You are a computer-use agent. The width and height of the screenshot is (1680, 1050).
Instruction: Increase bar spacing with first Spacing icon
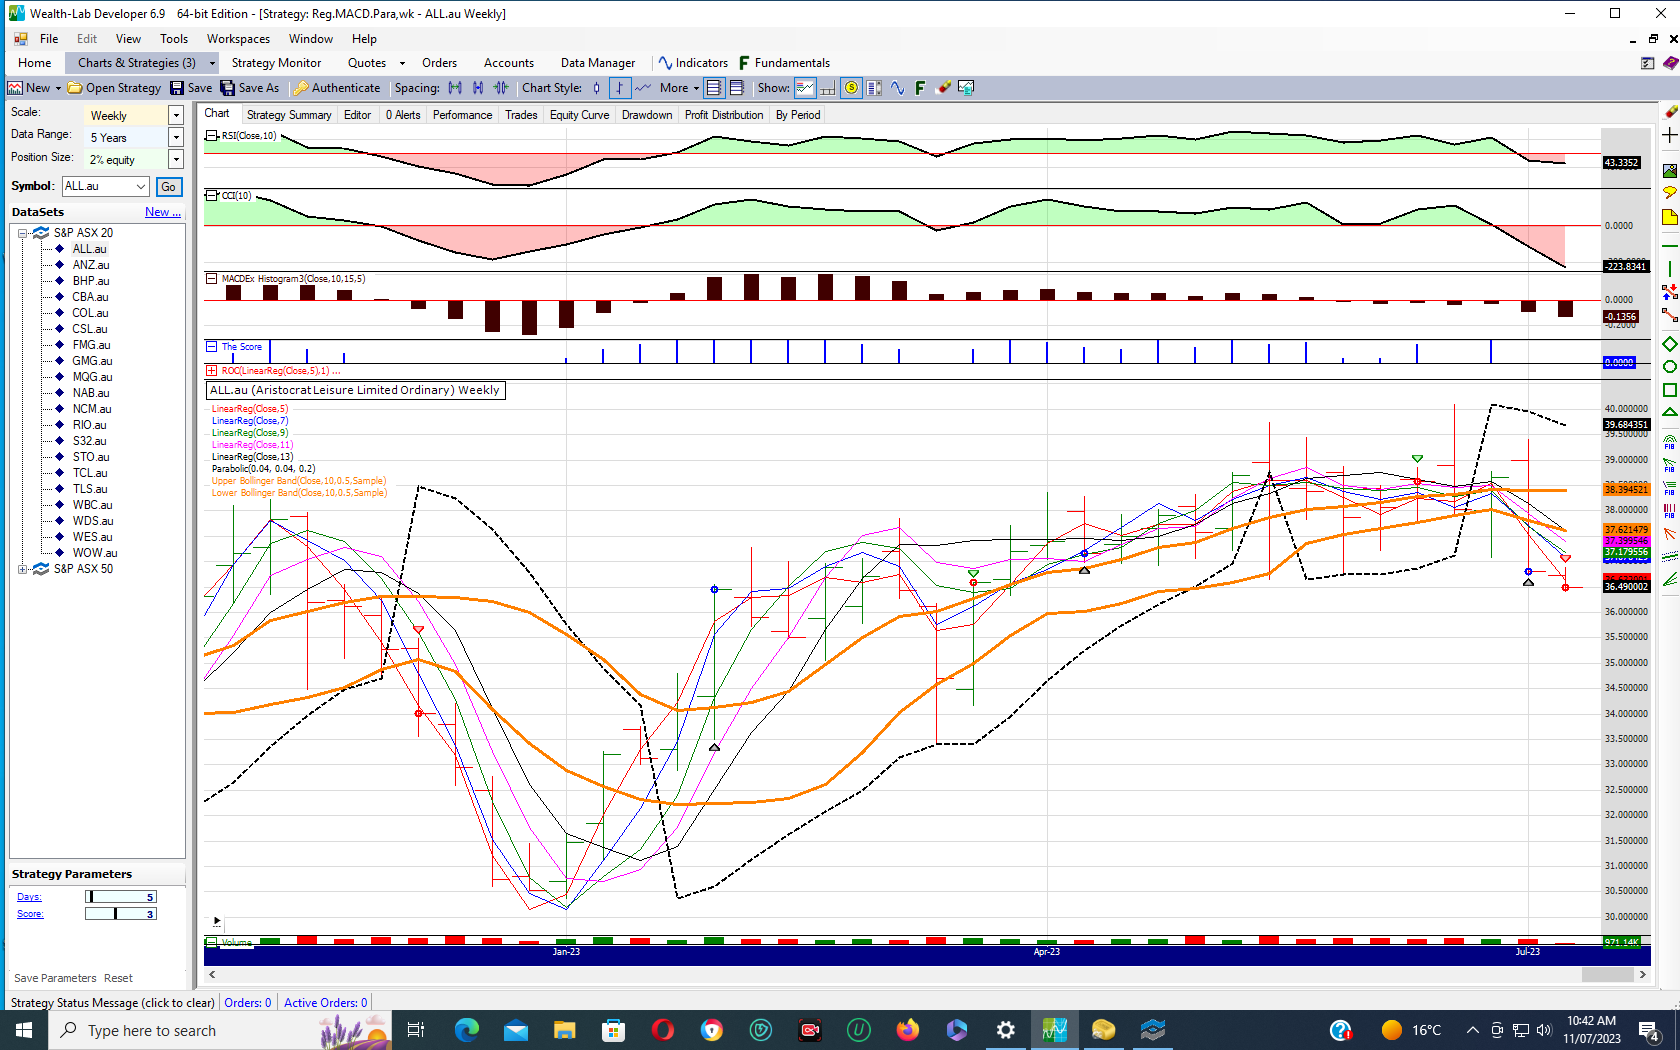pos(455,88)
